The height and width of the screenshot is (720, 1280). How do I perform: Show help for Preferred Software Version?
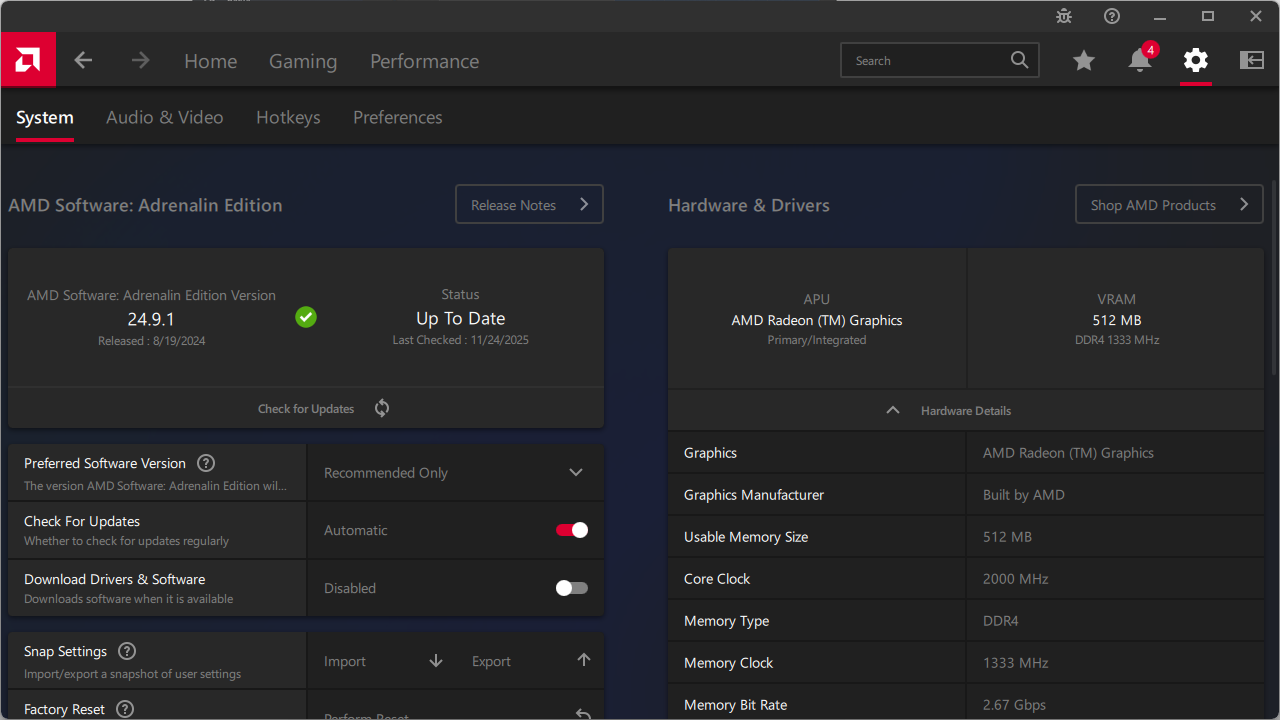(x=206, y=463)
